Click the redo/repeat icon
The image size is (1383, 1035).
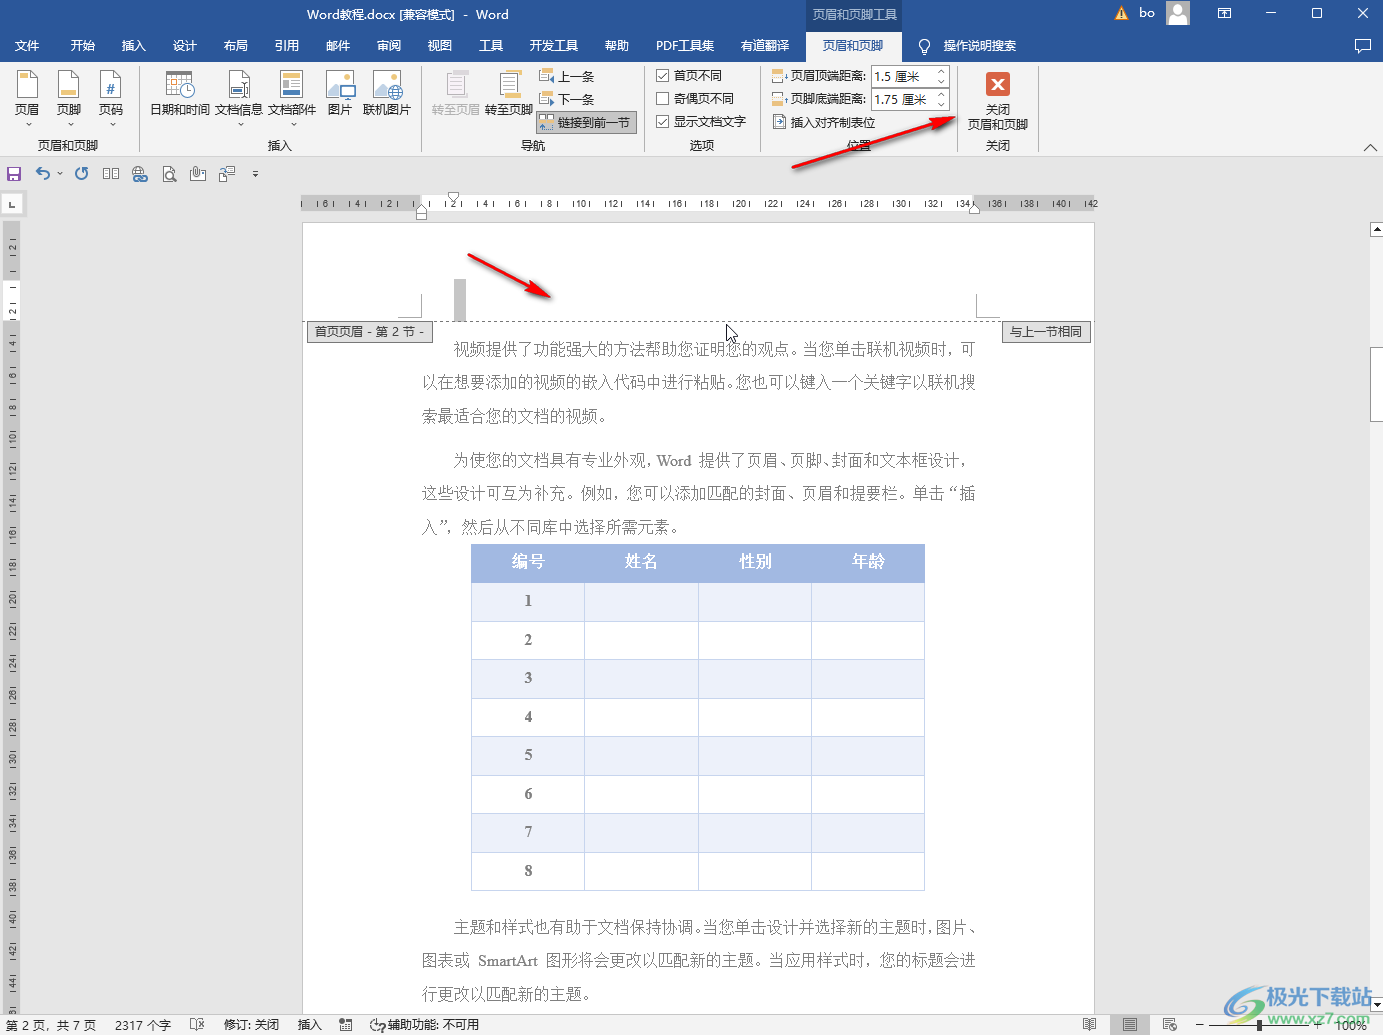point(81,174)
